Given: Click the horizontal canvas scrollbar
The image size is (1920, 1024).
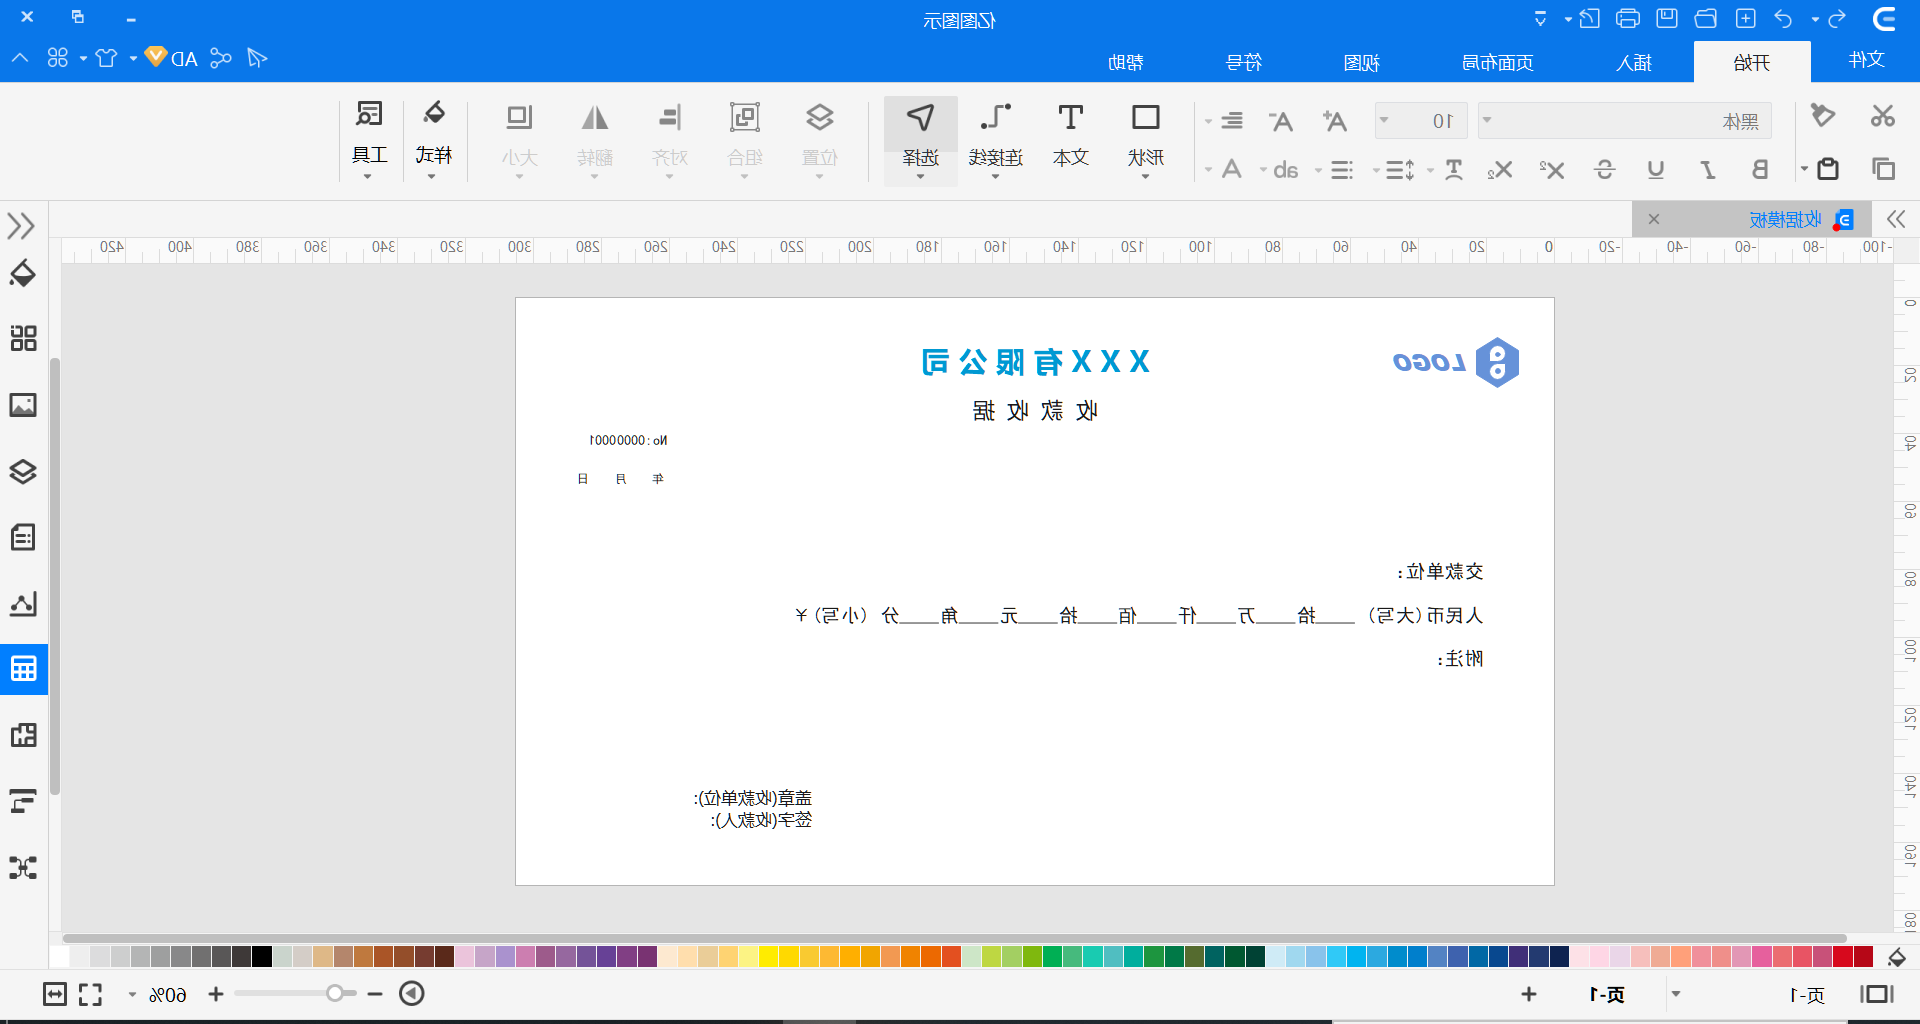Looking at the screenshot, I should click(x=955, y=938).
